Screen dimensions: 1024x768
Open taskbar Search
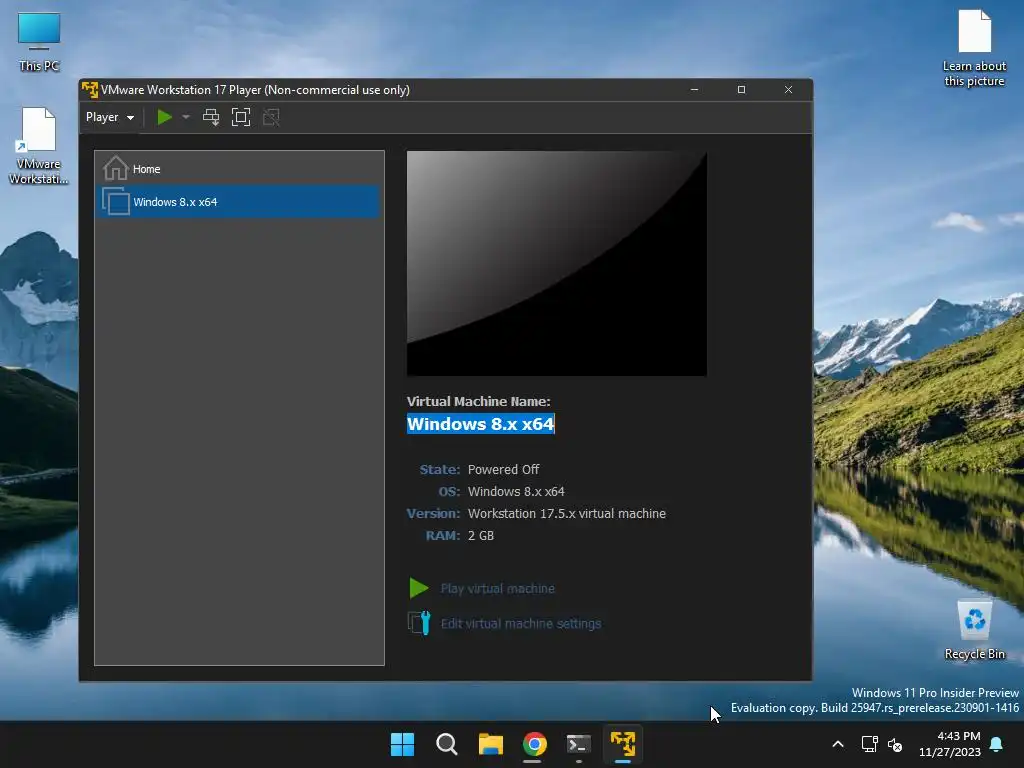(447, 744)
